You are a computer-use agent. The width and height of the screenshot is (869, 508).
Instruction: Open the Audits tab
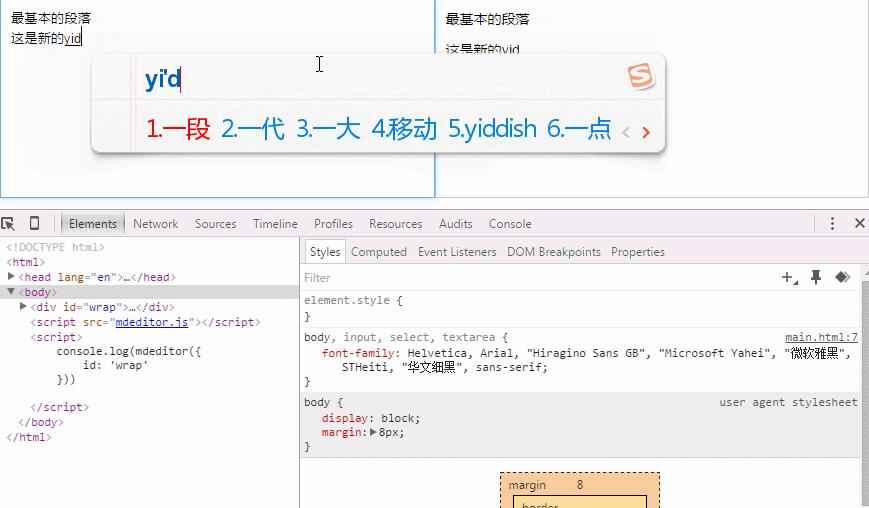pos(456,224)
